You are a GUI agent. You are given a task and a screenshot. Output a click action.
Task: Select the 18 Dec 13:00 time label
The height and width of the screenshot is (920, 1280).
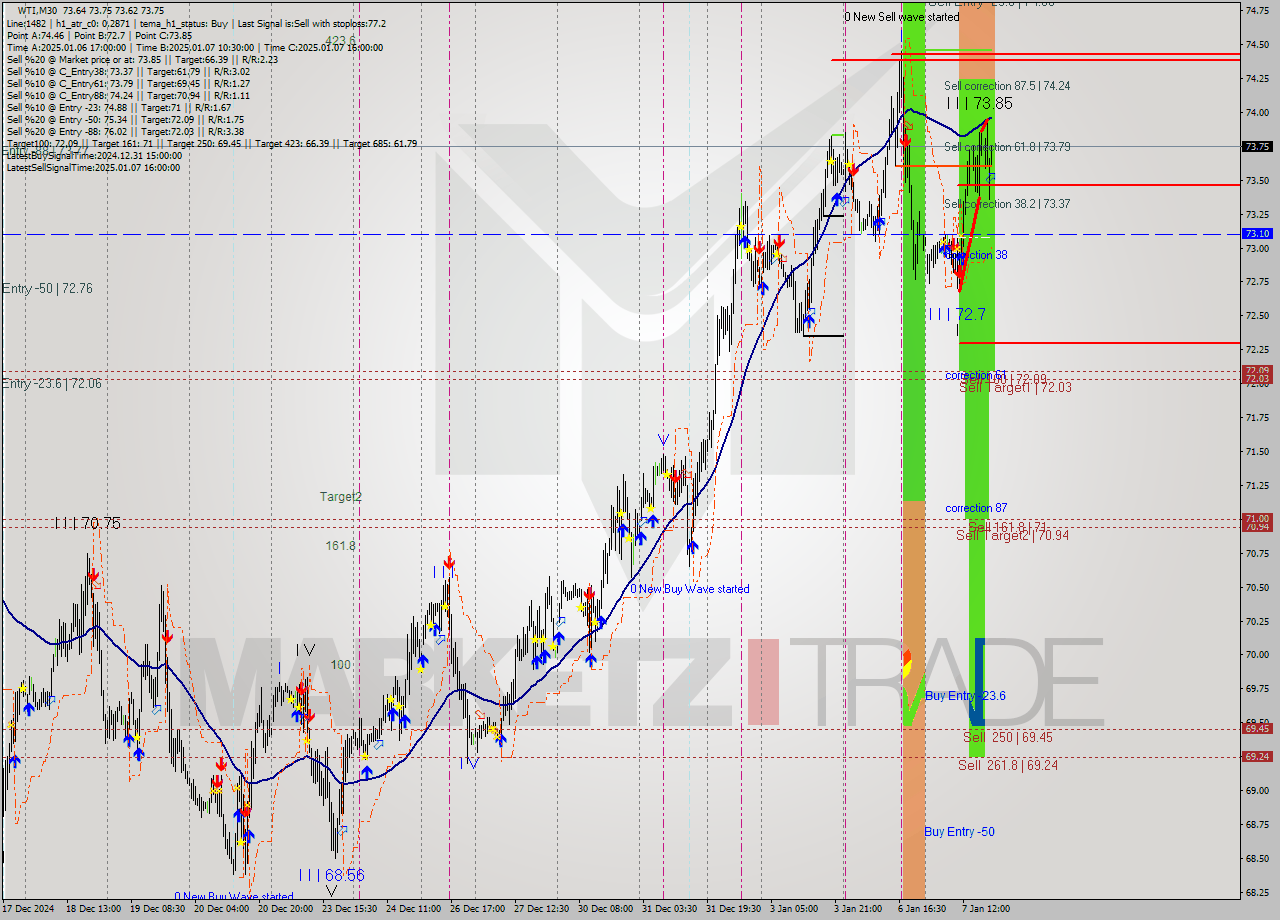point(93,909)
